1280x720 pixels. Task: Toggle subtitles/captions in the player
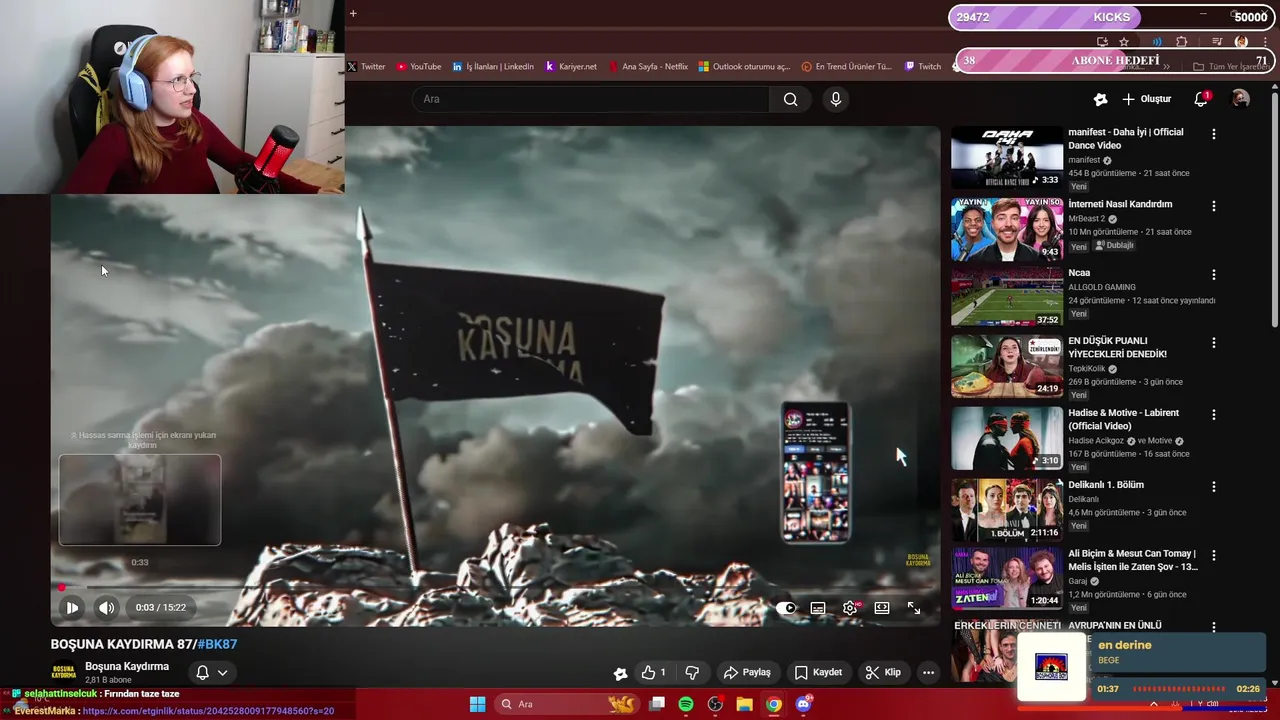coord(818,608)
